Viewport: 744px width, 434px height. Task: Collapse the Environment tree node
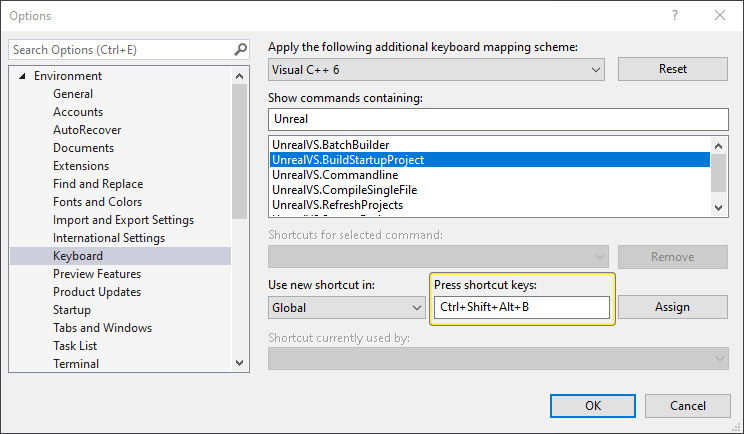[22, 76]
